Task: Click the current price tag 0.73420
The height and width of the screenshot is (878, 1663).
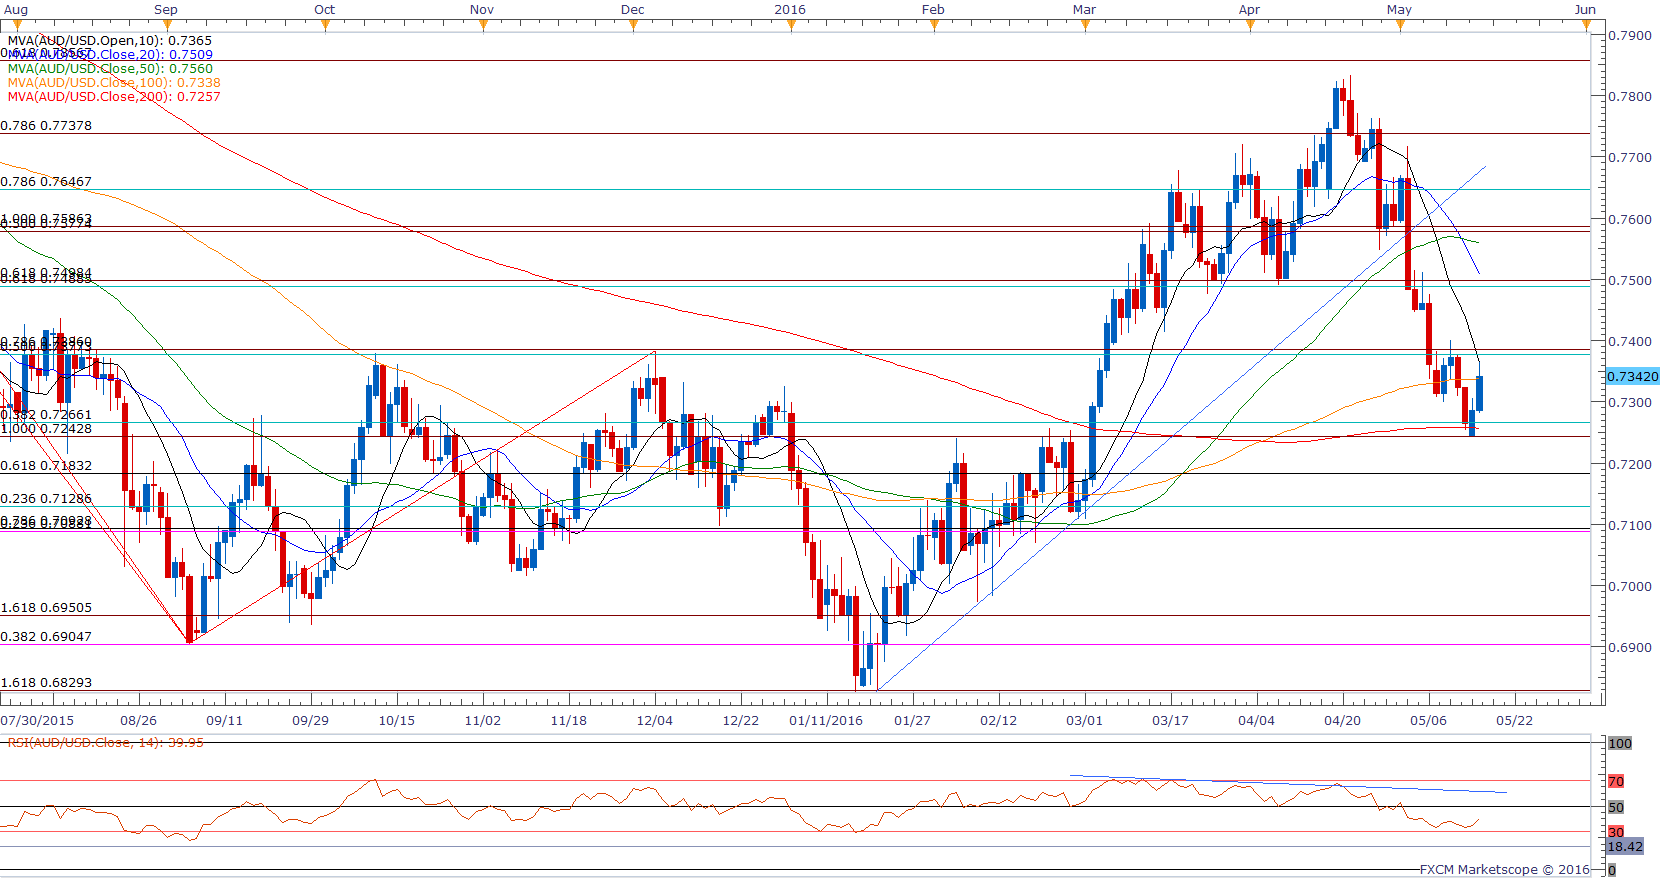Action: pos(1632,377)
